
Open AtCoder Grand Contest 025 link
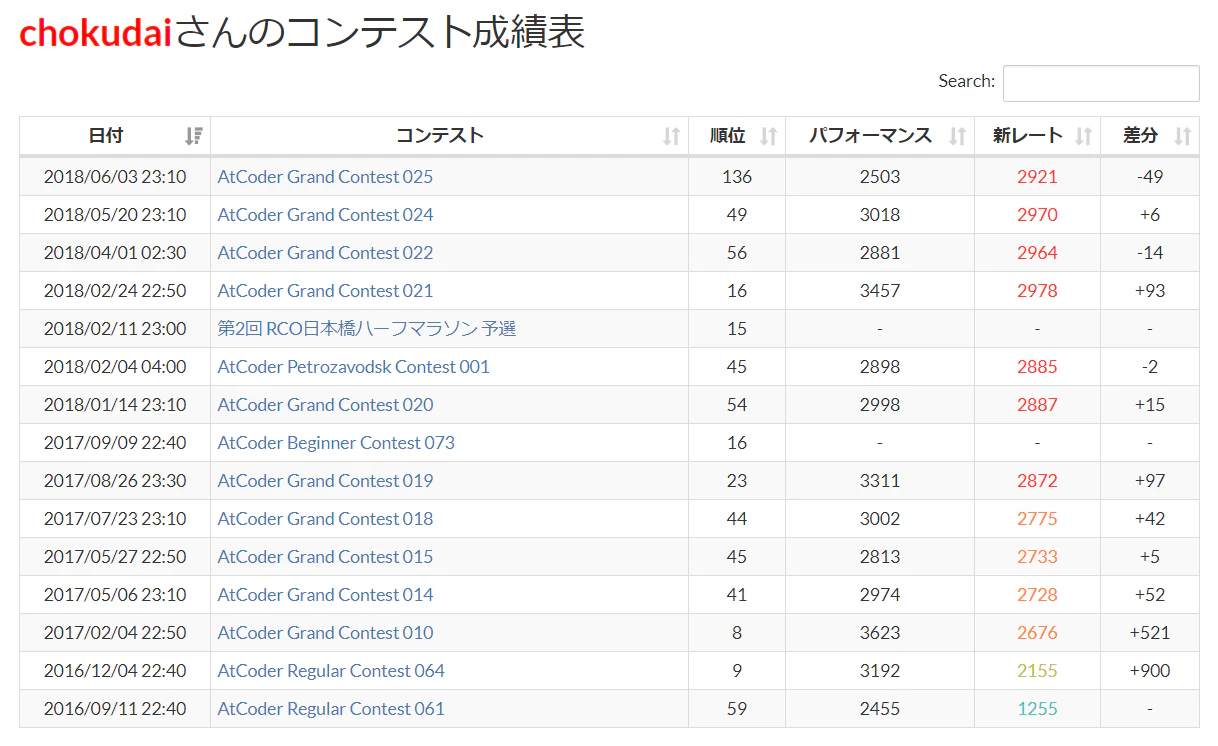325,177
